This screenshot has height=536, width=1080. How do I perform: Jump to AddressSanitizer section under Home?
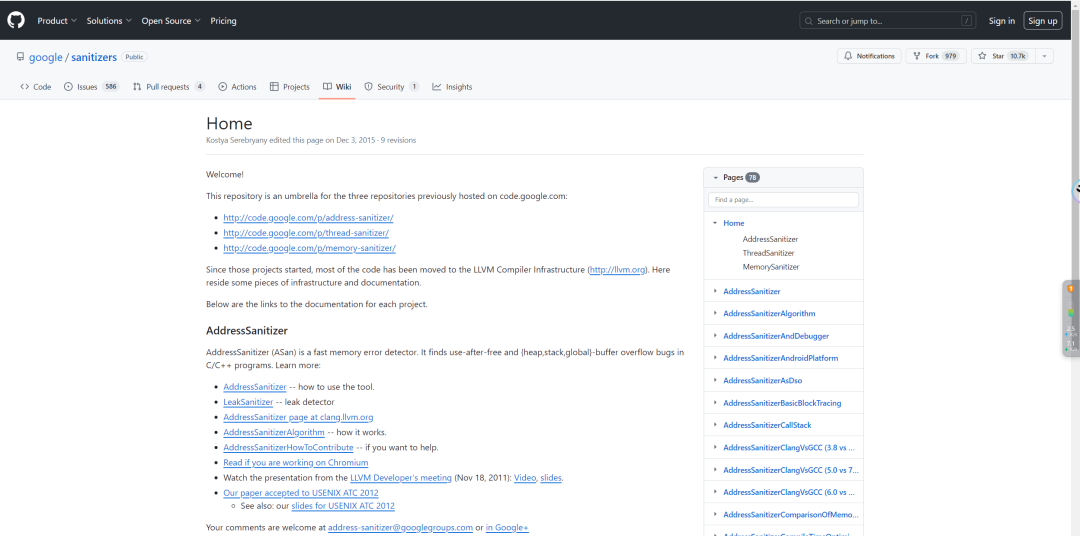770,239
